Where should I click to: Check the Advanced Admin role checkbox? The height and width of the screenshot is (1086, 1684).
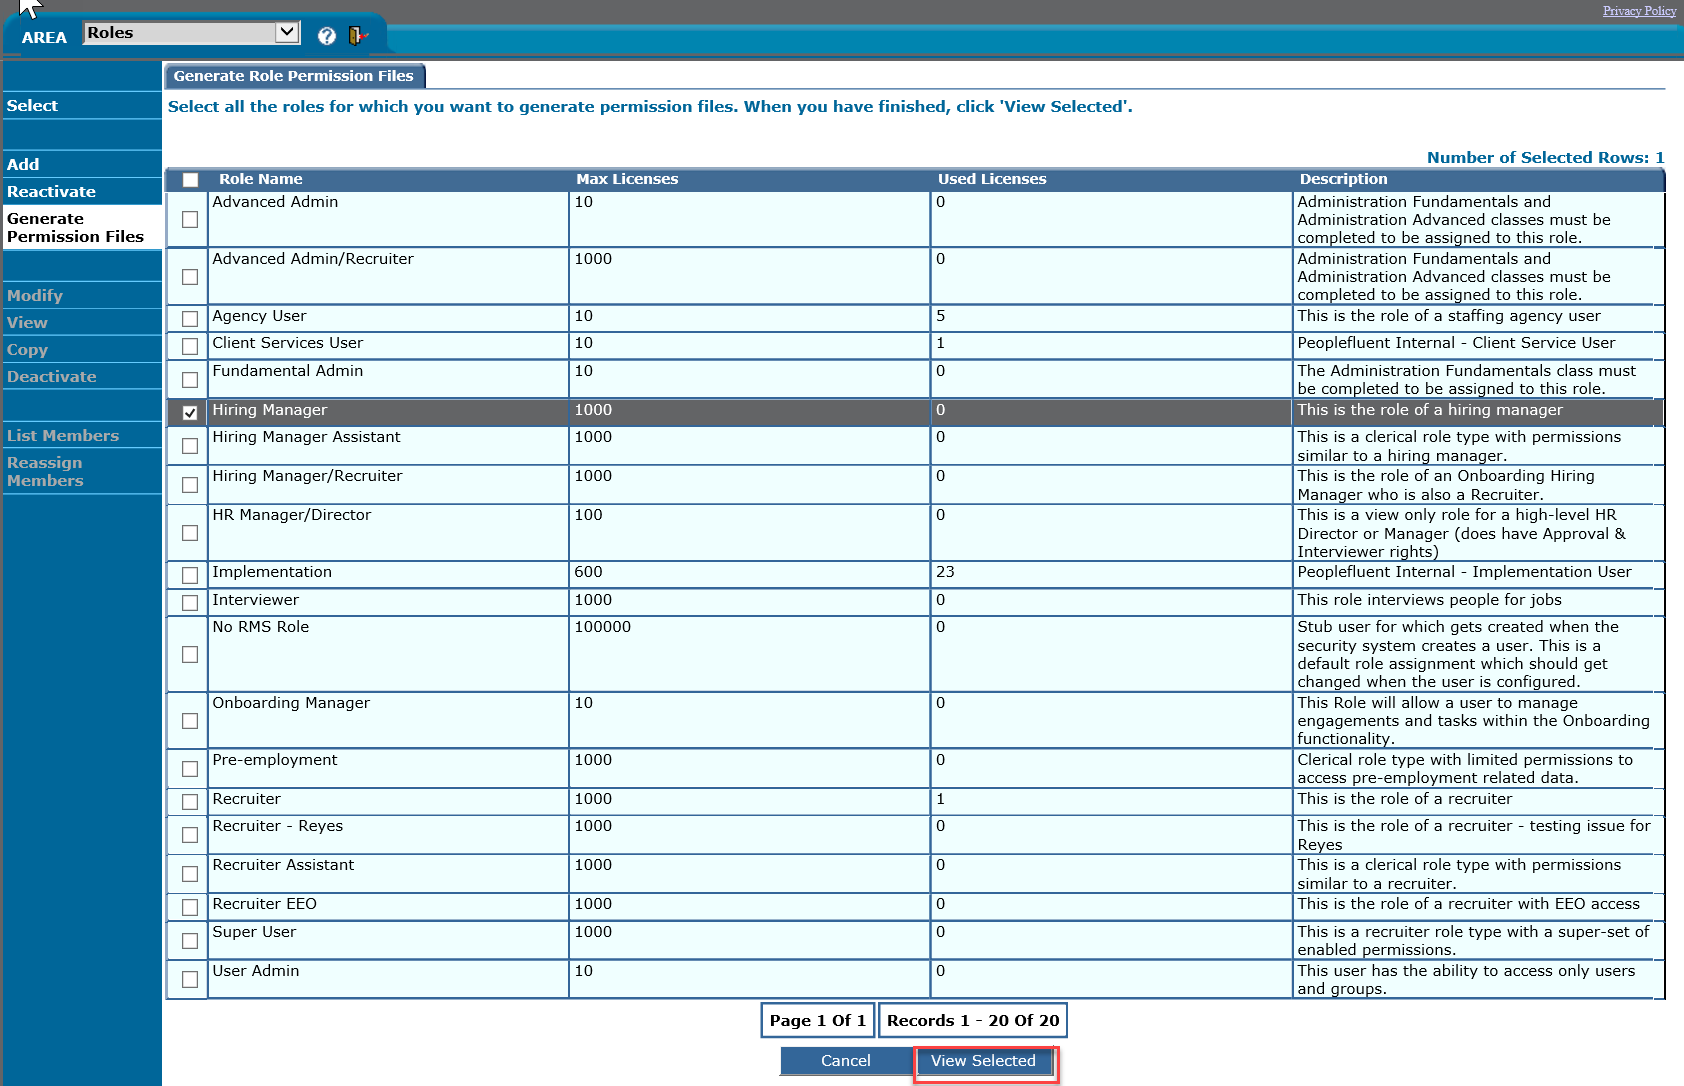click(190, 219)
